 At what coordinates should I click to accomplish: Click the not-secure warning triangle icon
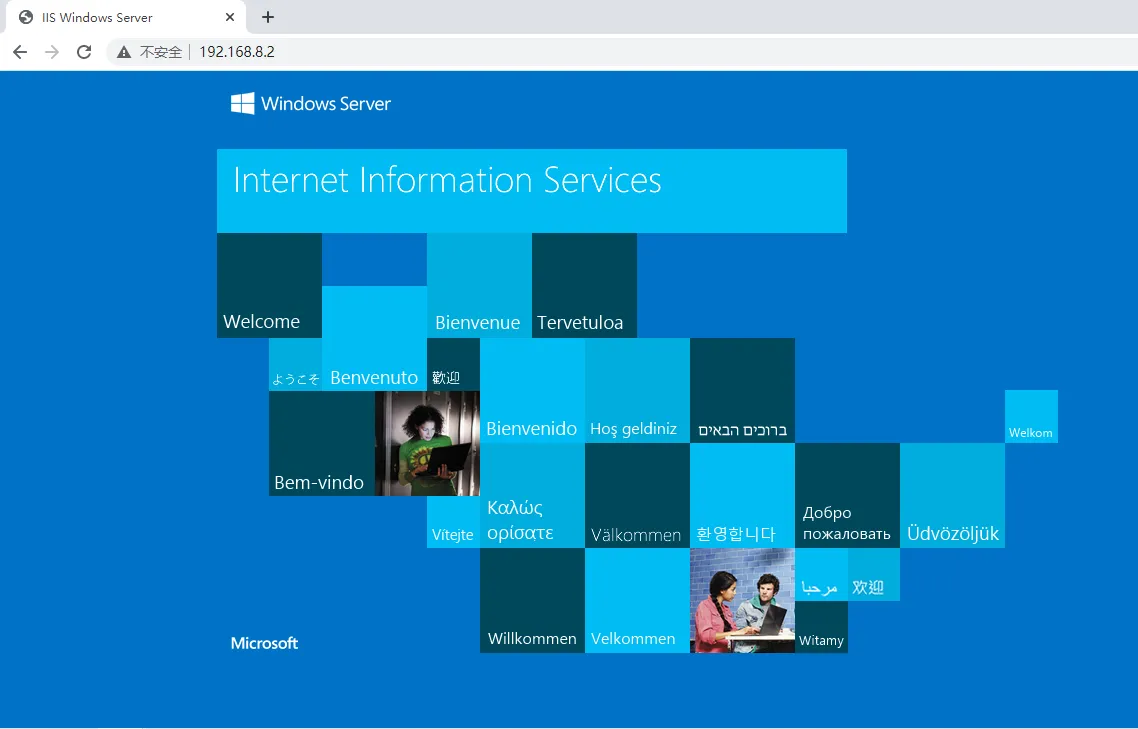pyautogui.click(x=124, y=52)
